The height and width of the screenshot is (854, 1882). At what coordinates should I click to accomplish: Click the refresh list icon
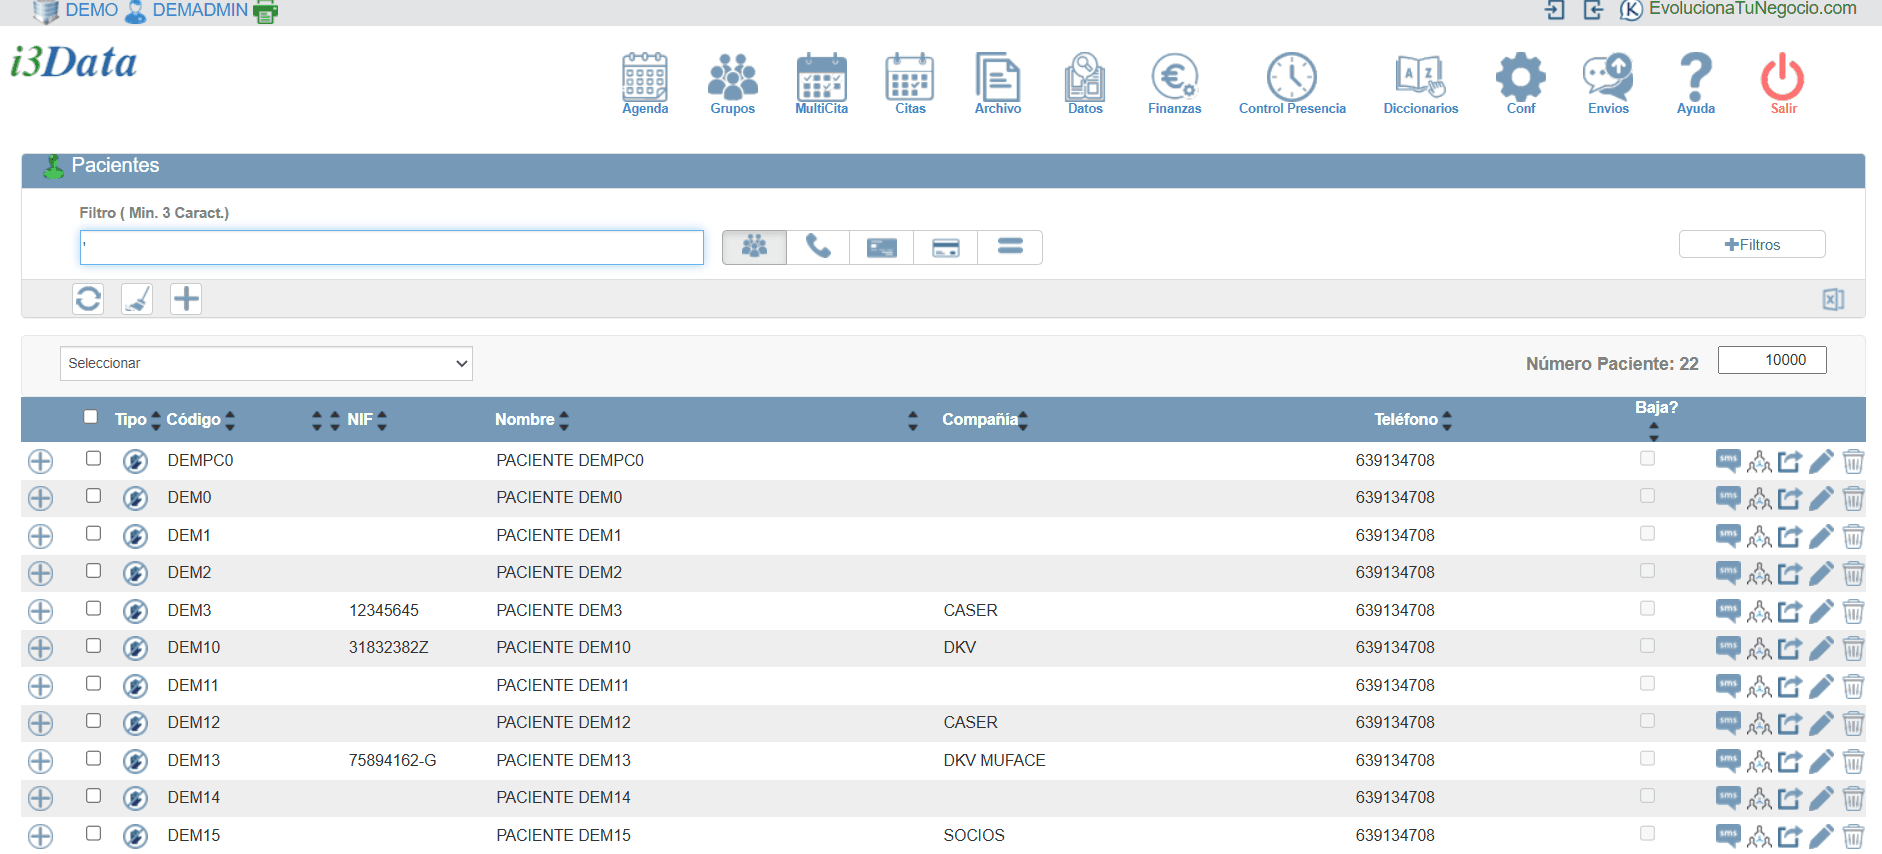click(x=88, y=299)
